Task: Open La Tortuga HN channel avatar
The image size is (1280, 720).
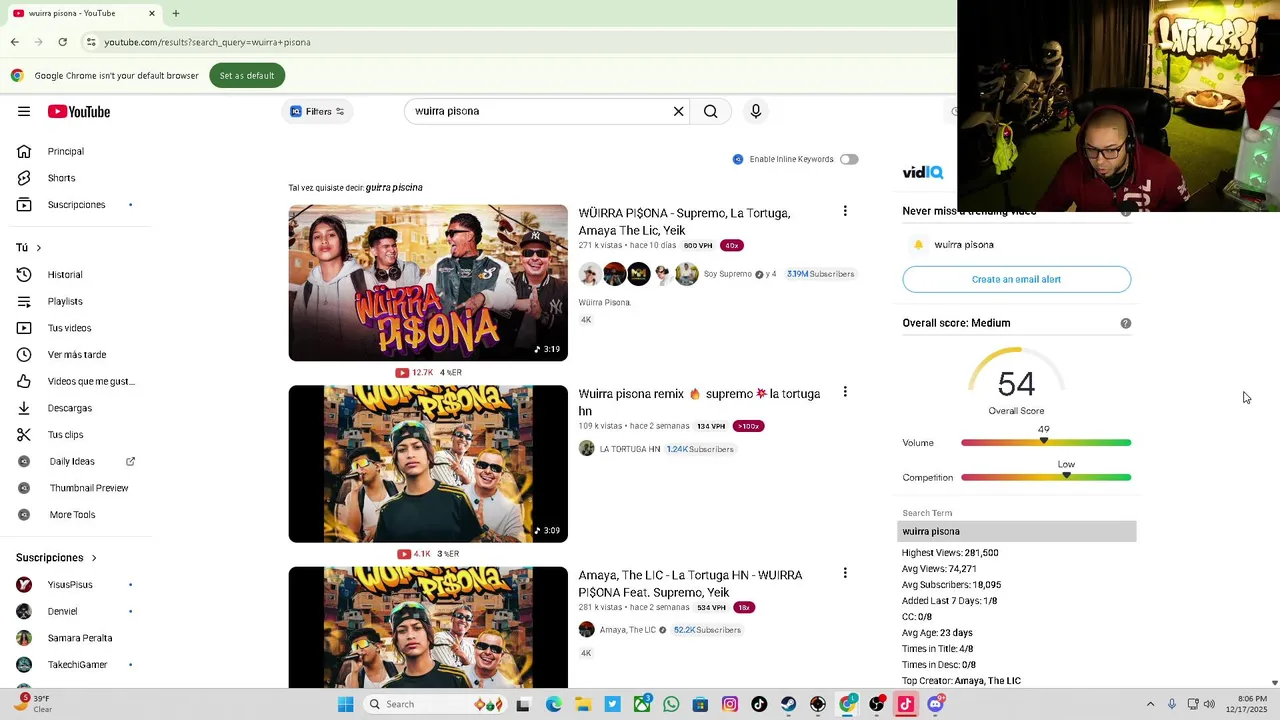Action: coord(587,449)
